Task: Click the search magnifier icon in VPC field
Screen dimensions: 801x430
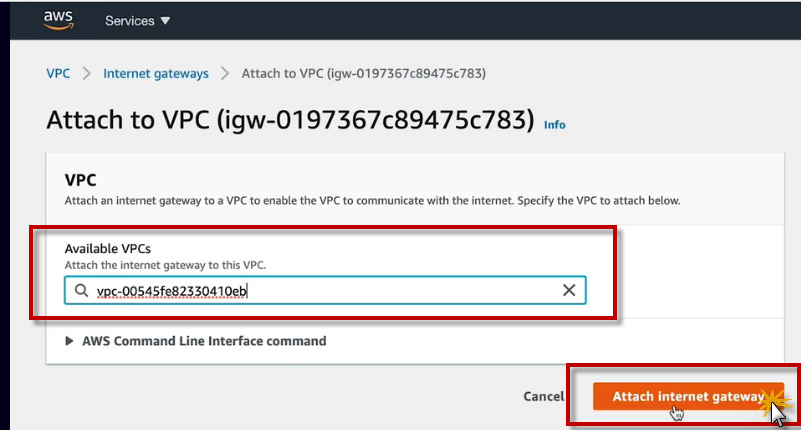Action: coord(80,291)
